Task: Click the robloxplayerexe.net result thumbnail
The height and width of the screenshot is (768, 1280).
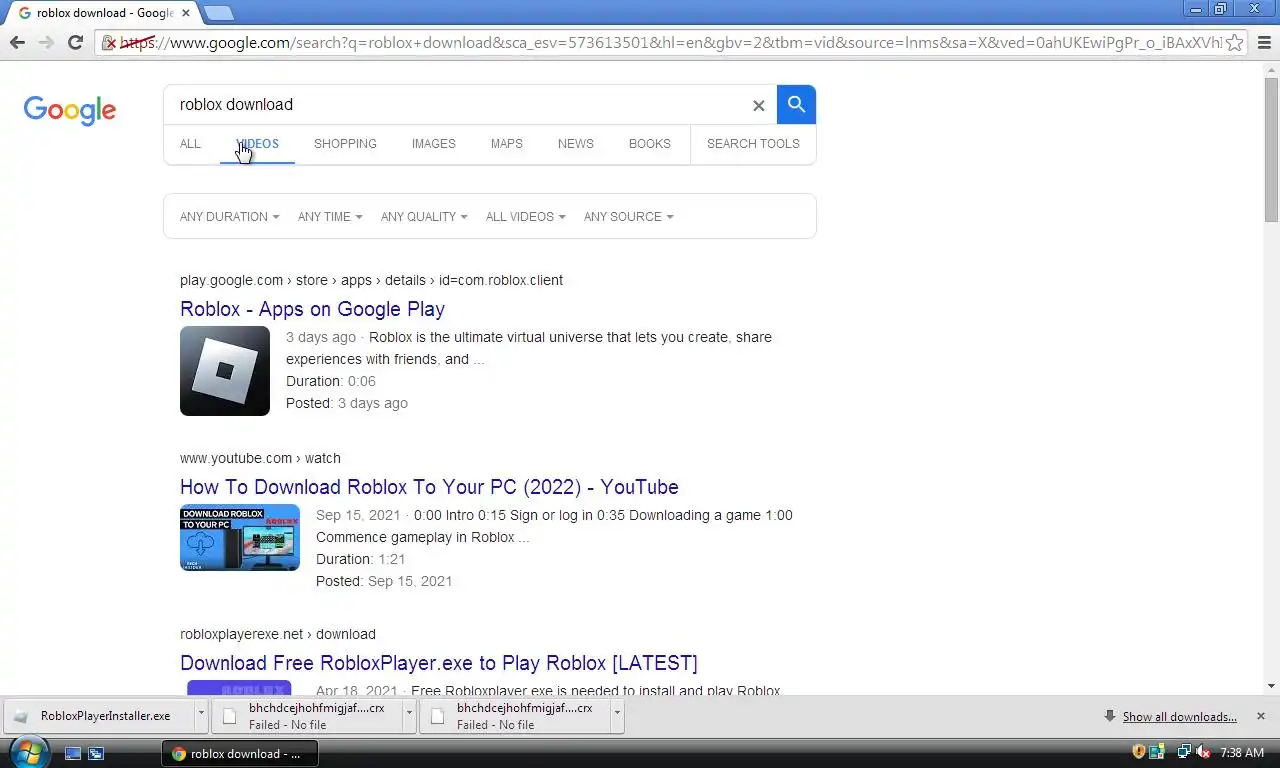Action: pos(239,688)
